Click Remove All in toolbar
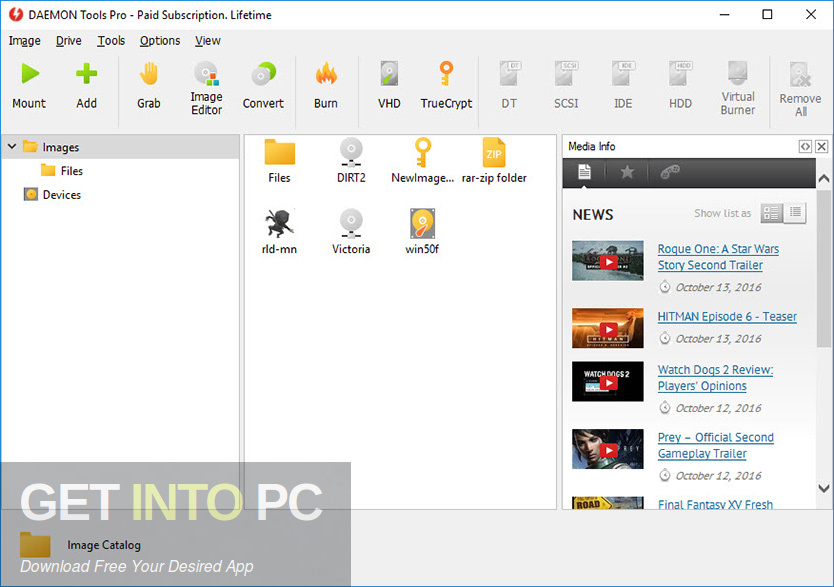Image resolution: width=834 pixels, height=587 pixels. tap(800, 89)
